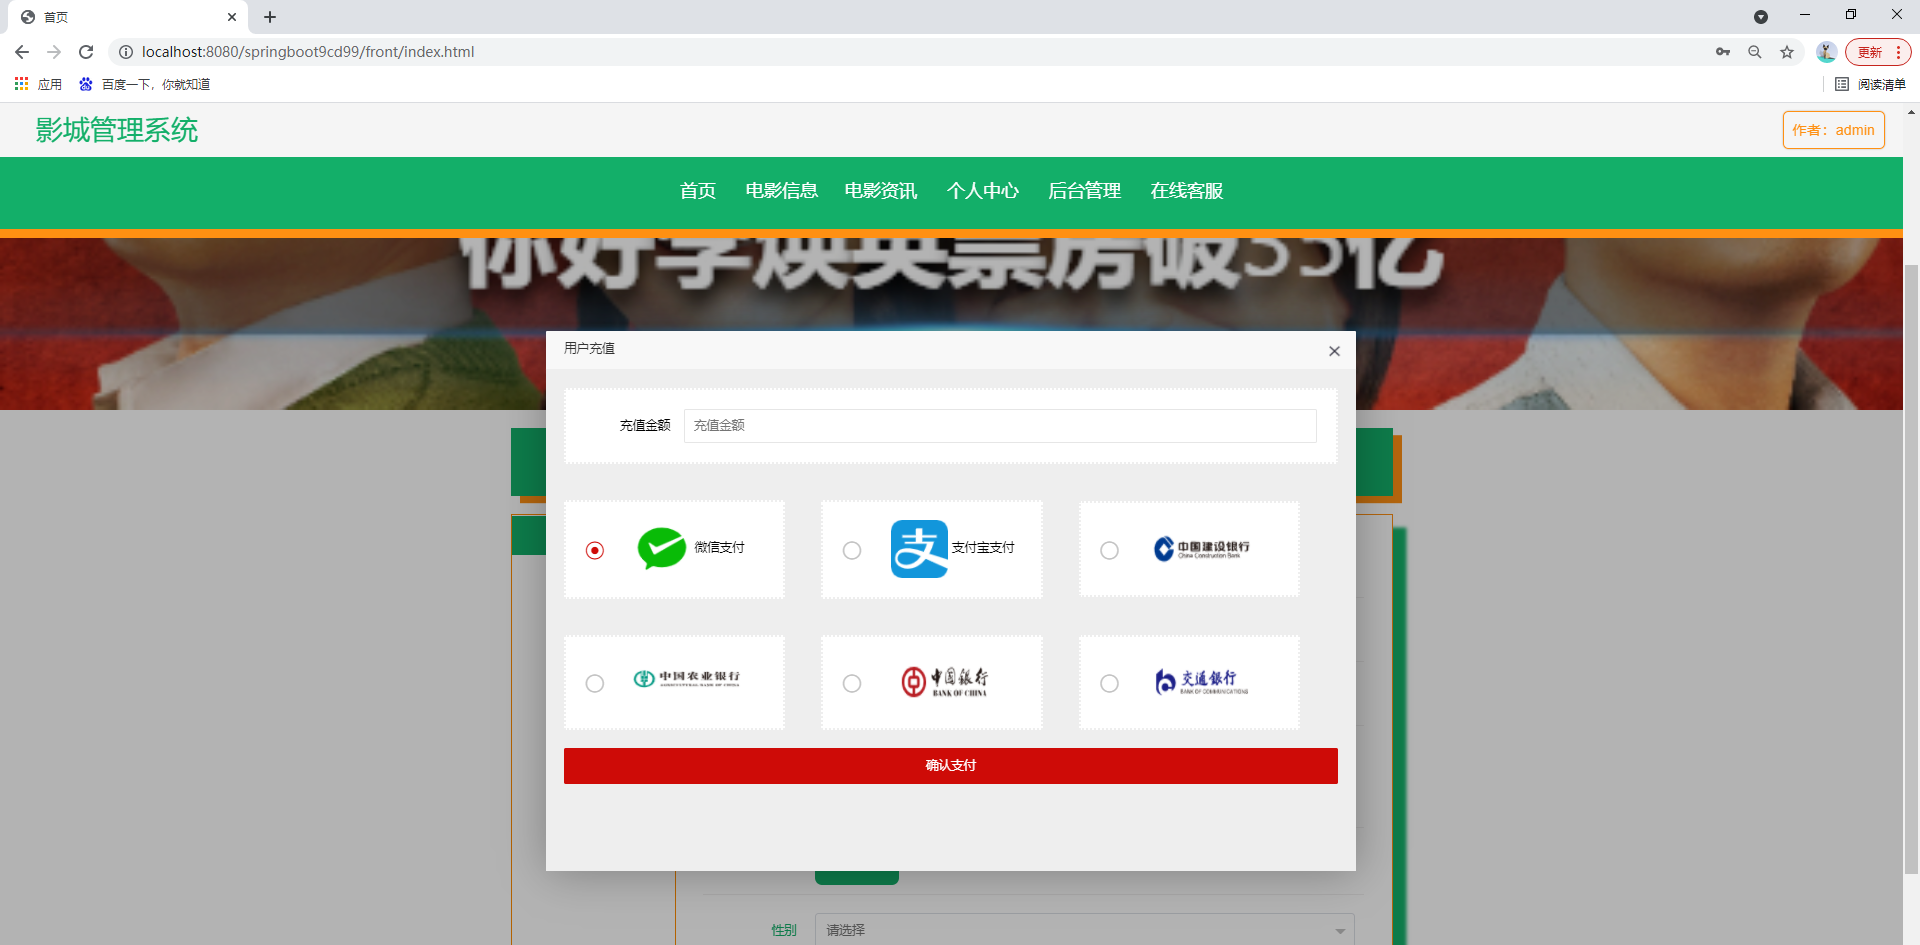Screen dimensions: 1920x945
Task: Click the 作者: admin button
Action: 1834,130
